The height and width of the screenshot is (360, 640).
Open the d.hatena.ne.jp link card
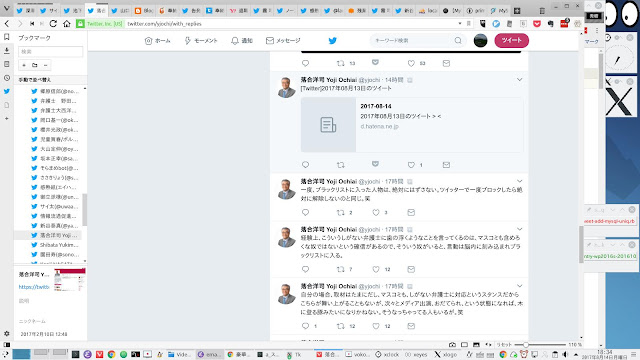point(412,124)
